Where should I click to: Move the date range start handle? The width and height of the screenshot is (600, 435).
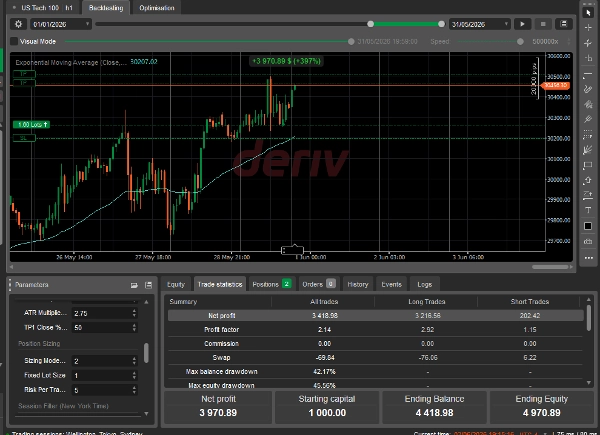(370, 24)
